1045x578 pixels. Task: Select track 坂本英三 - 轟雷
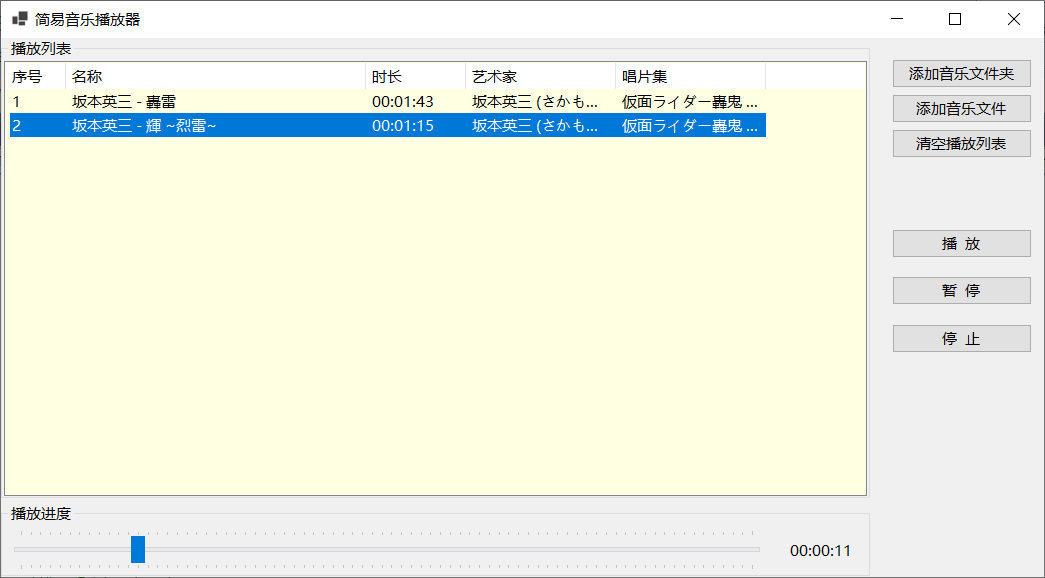[124, 102]
